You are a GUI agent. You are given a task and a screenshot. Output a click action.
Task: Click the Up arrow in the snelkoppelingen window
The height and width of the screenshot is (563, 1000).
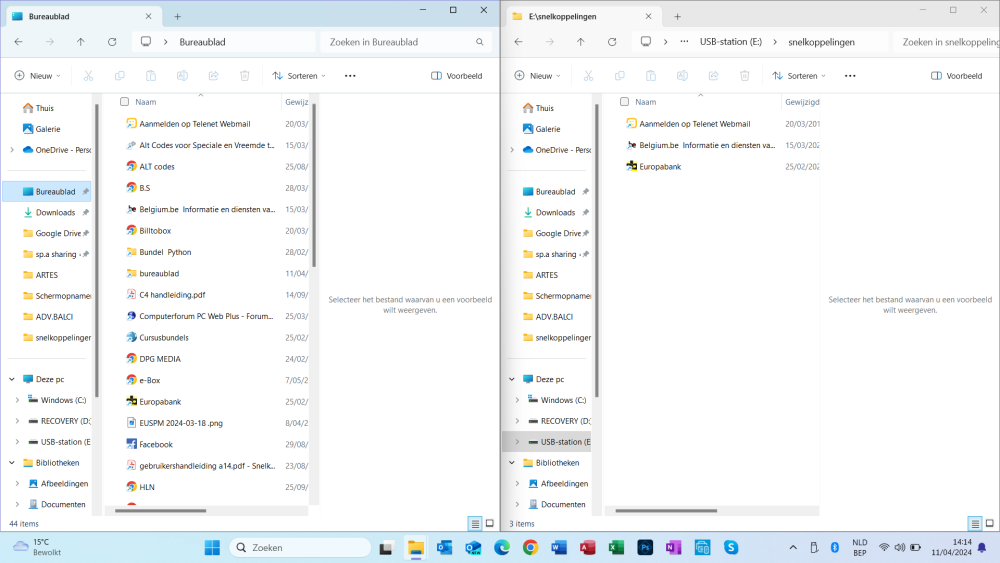[580, 42]
